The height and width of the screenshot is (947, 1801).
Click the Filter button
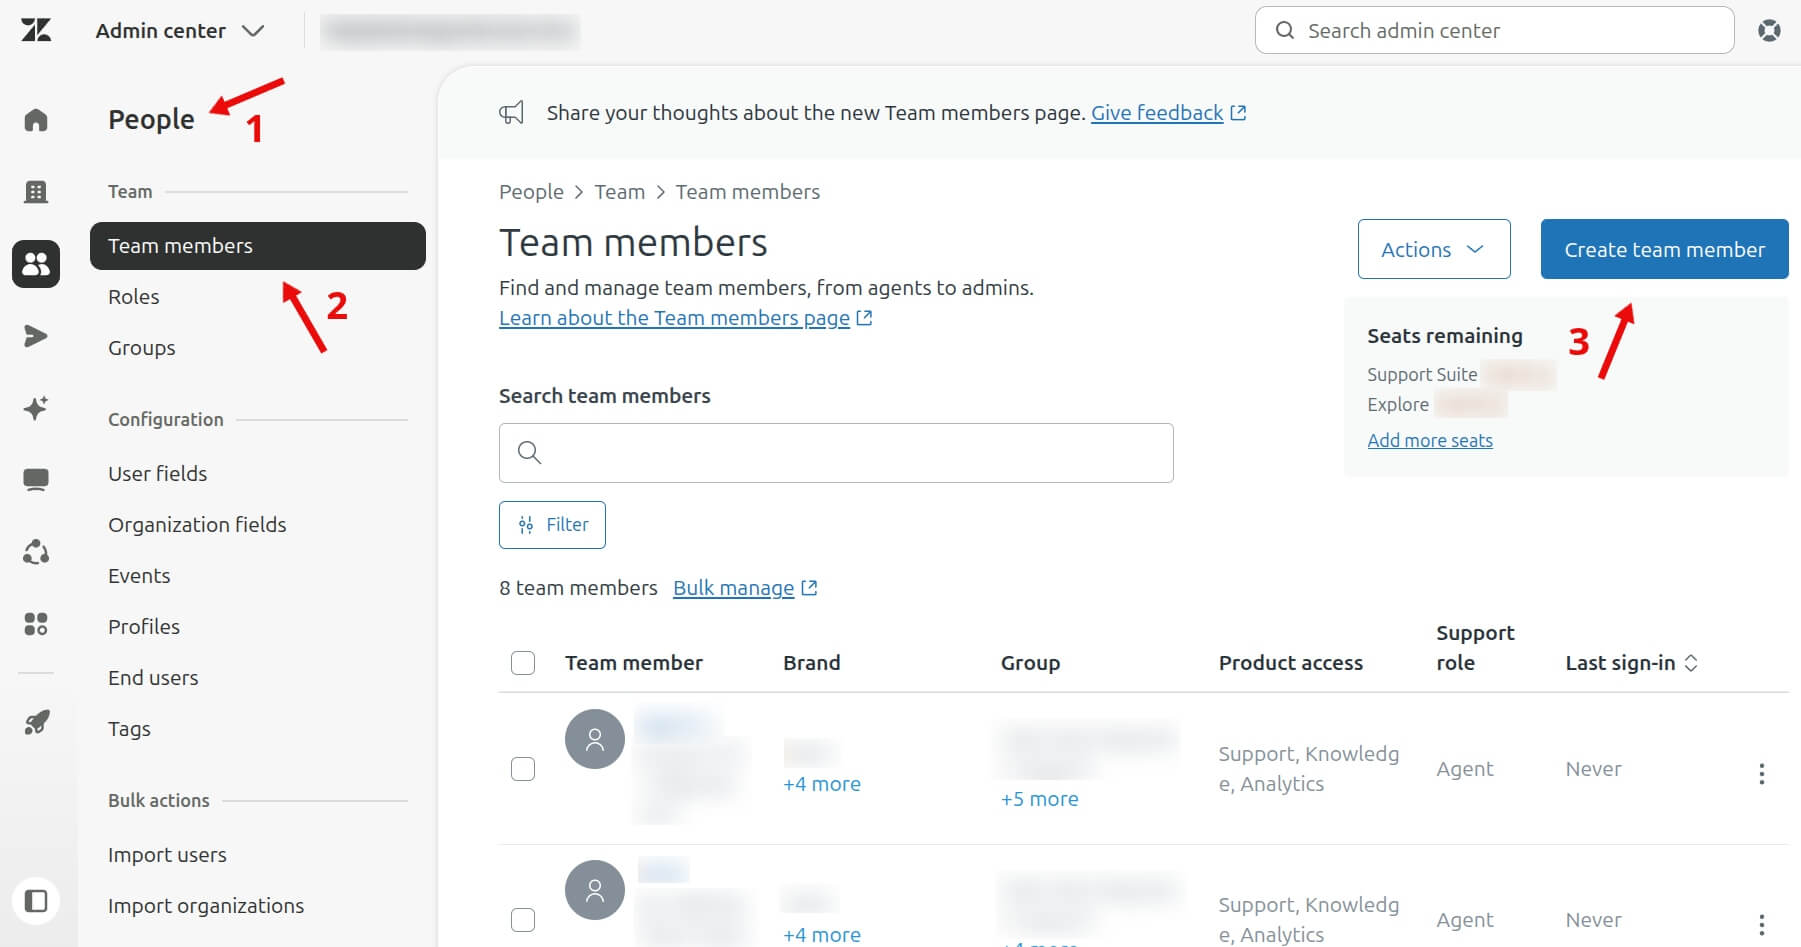click(x=552, y=525)
